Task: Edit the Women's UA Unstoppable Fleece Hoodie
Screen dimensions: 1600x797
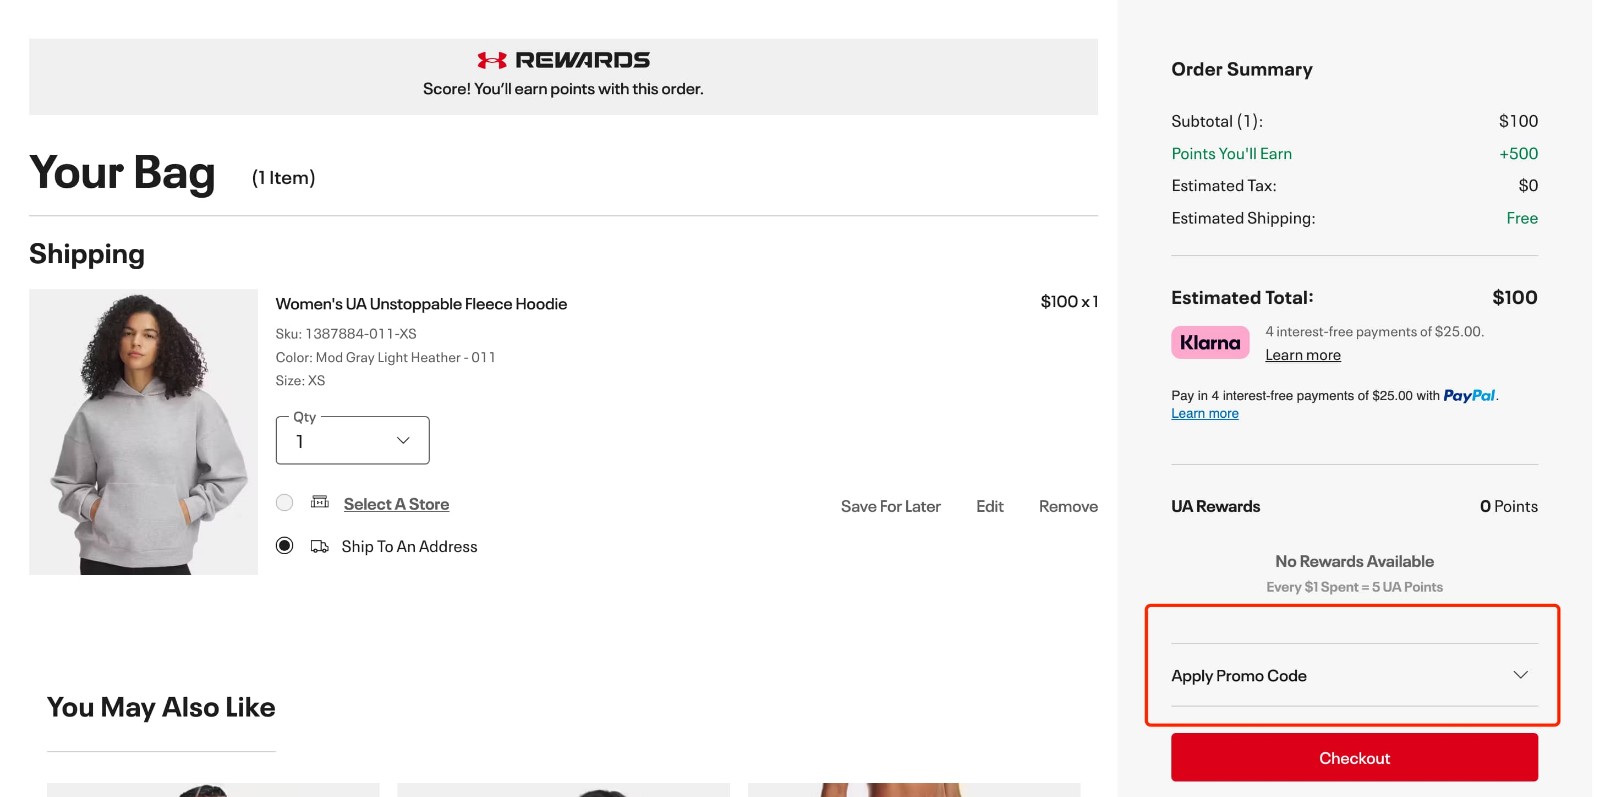Action: click(x=989, y=506)
